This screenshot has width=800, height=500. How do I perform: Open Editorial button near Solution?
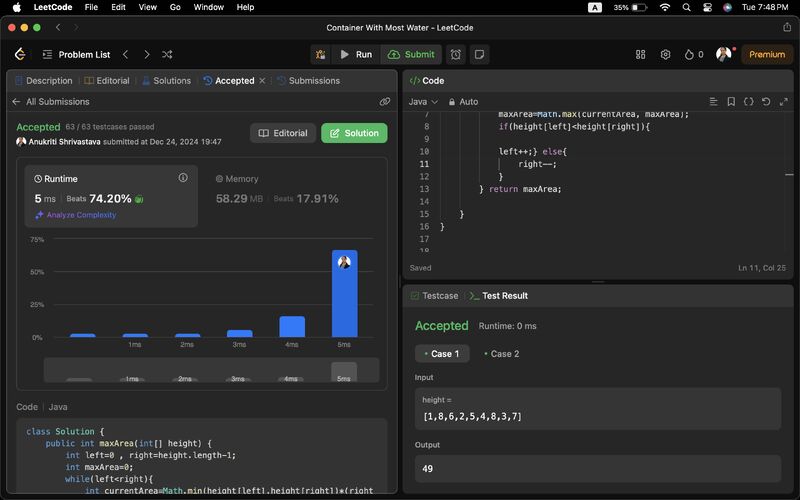coord(283,133)
